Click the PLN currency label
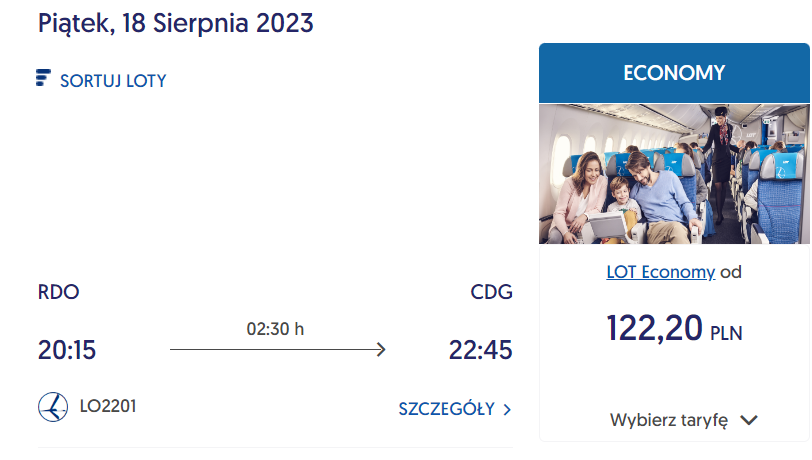Image resolution: width=812 pixels, height=460 pixels. coord(726,333)
